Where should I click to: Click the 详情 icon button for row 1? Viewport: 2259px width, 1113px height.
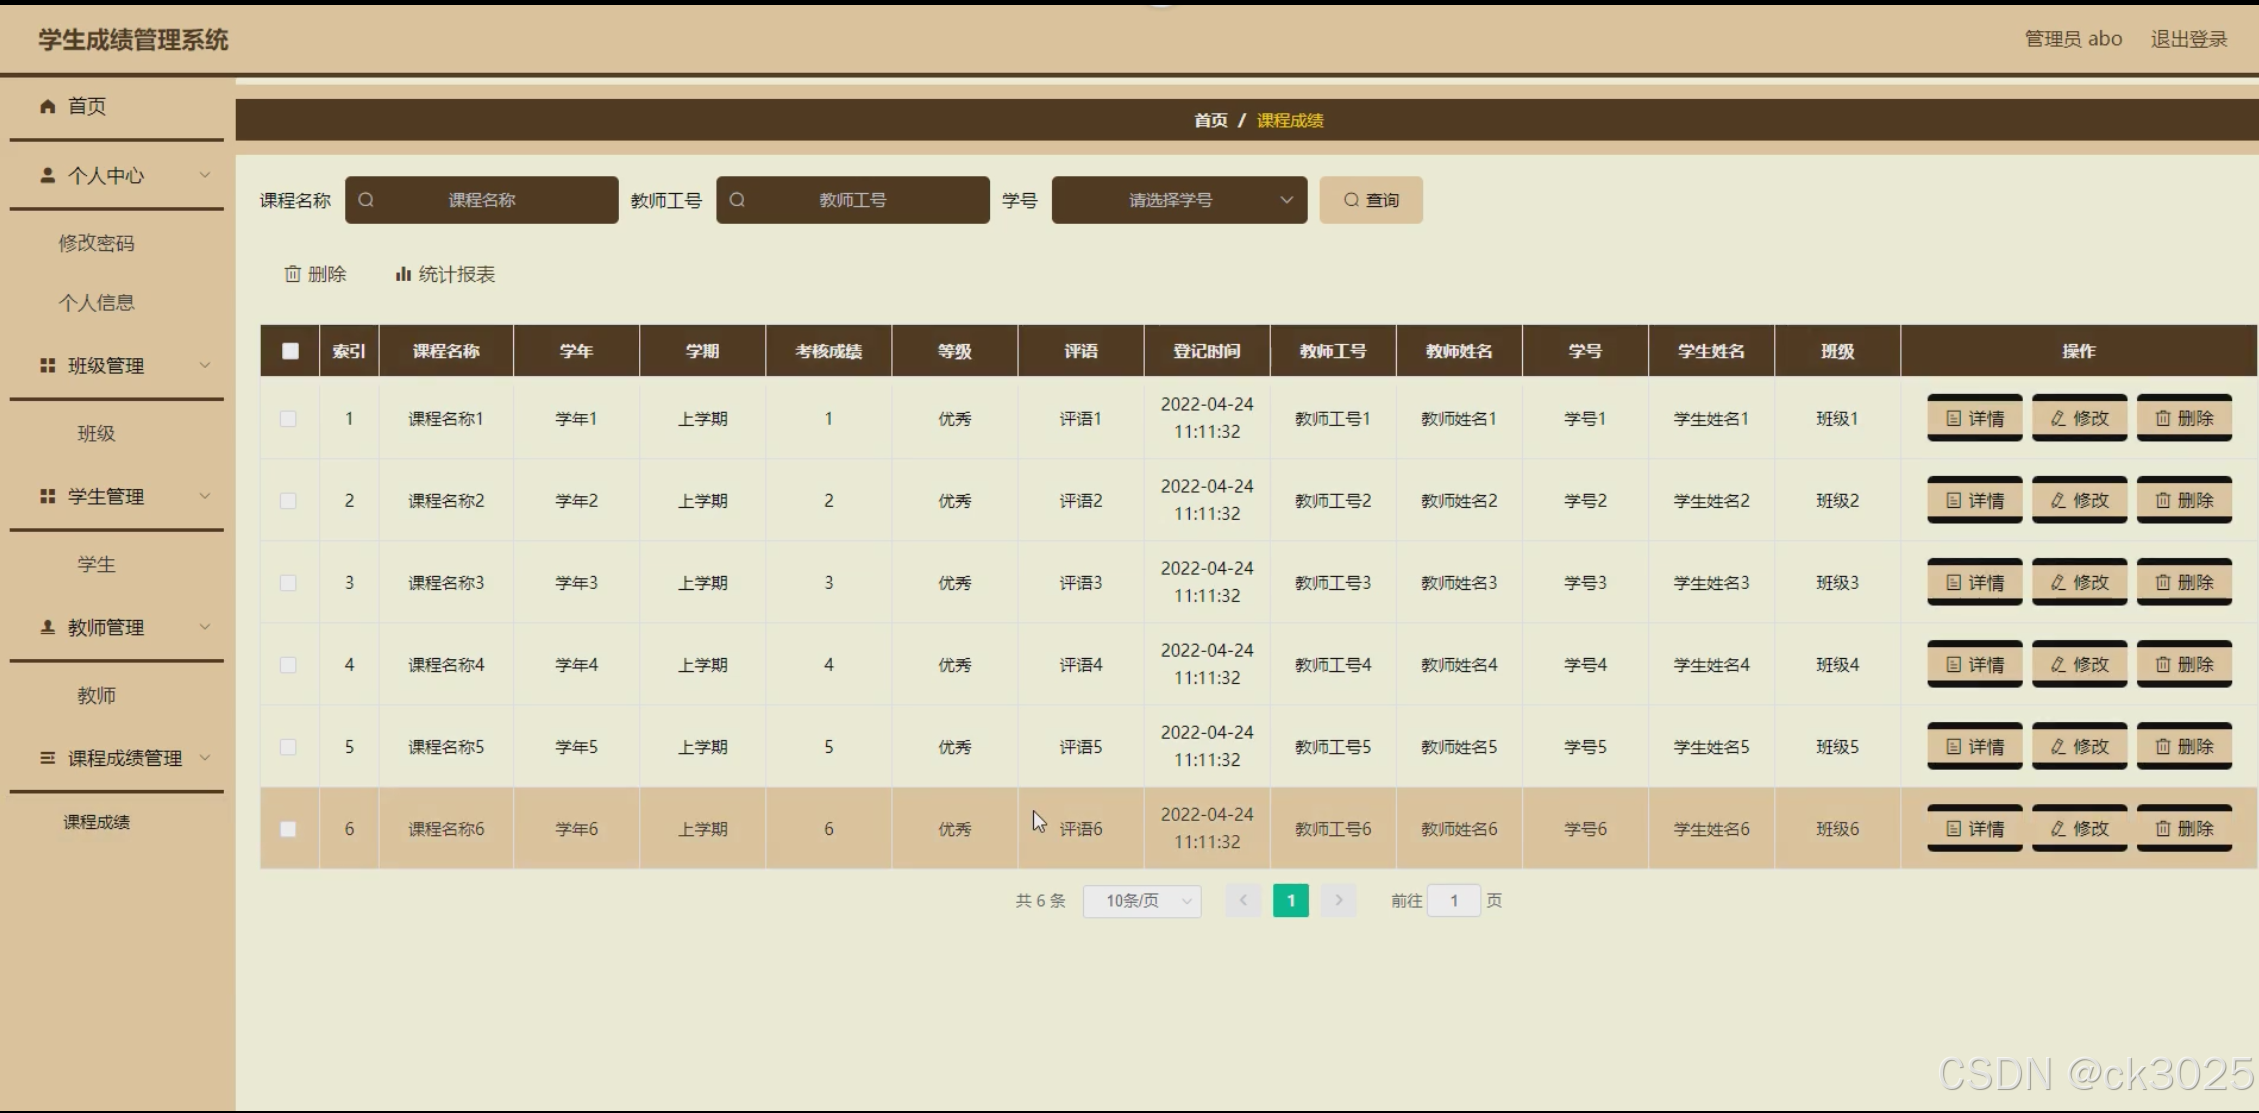click(x=1974, y=419)
